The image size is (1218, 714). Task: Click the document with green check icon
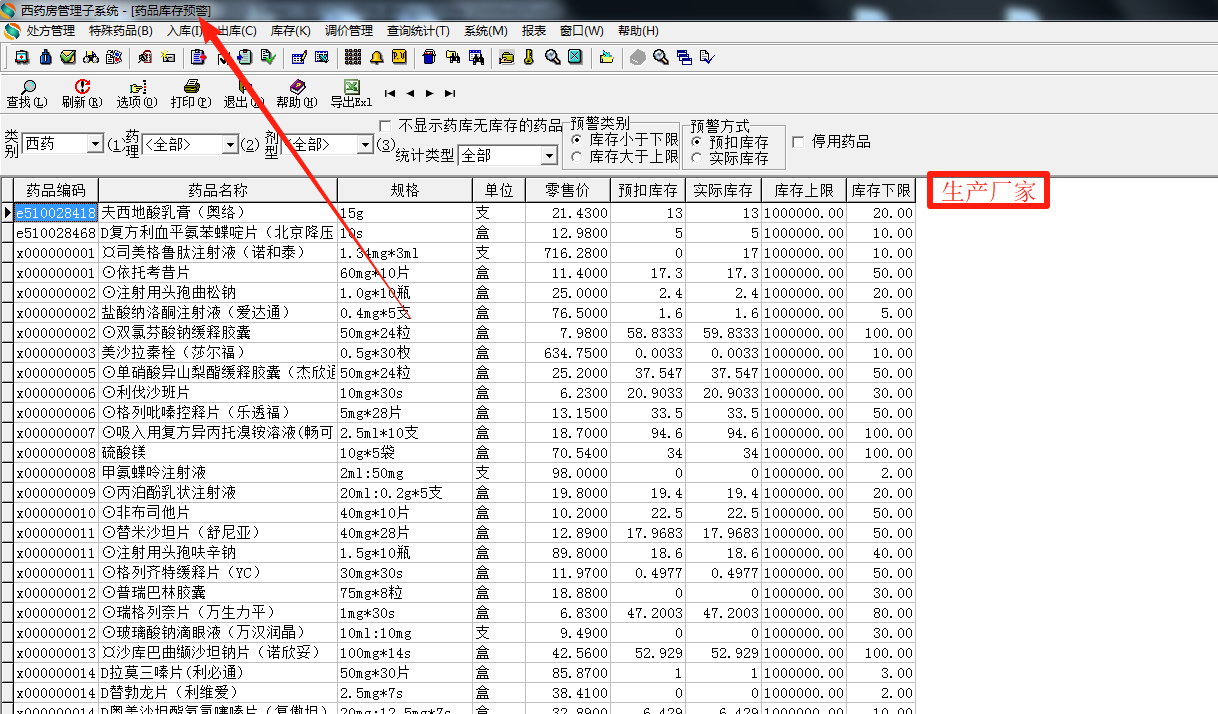coord(268,57)
